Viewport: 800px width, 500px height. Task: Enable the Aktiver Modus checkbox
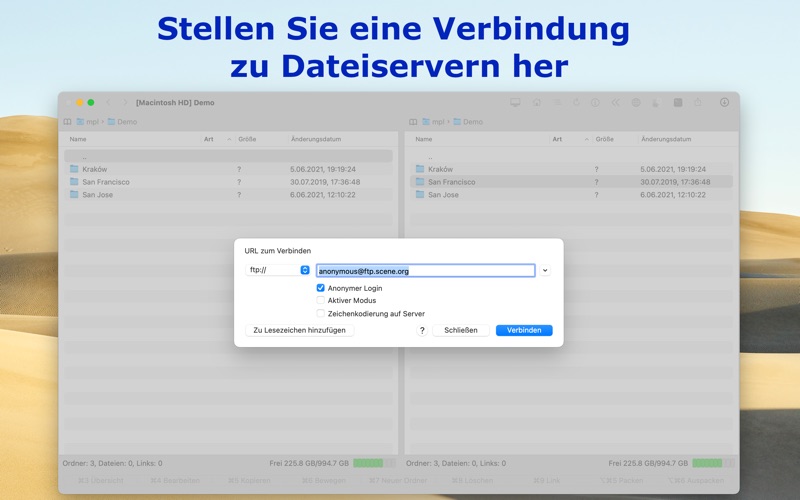320,300
